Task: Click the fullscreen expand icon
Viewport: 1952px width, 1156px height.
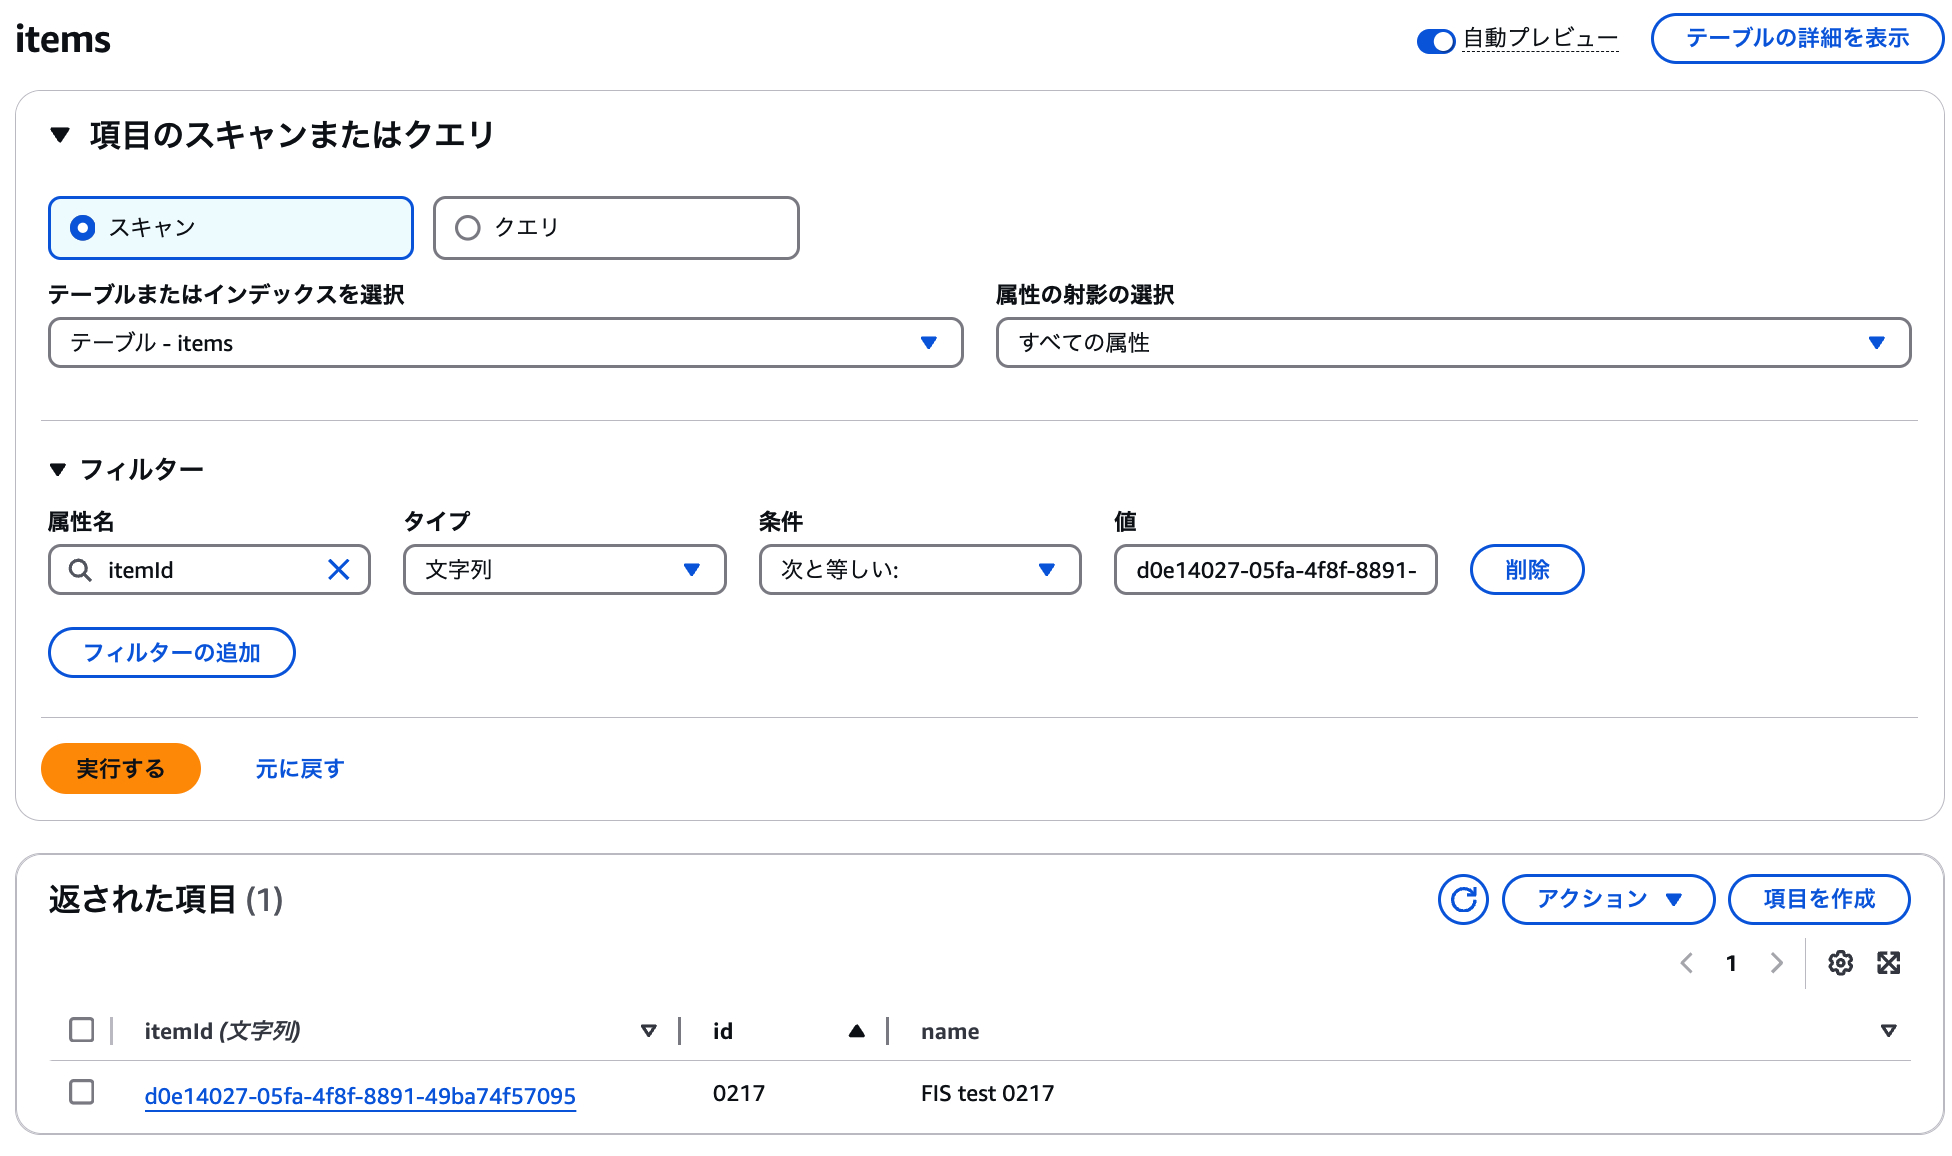Action: point(1888,963)
